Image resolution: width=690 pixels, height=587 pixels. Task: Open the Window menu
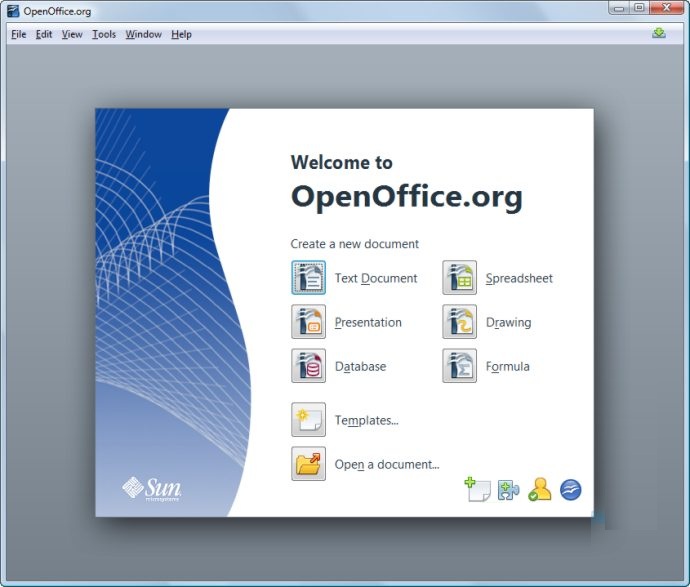[143, 34]
